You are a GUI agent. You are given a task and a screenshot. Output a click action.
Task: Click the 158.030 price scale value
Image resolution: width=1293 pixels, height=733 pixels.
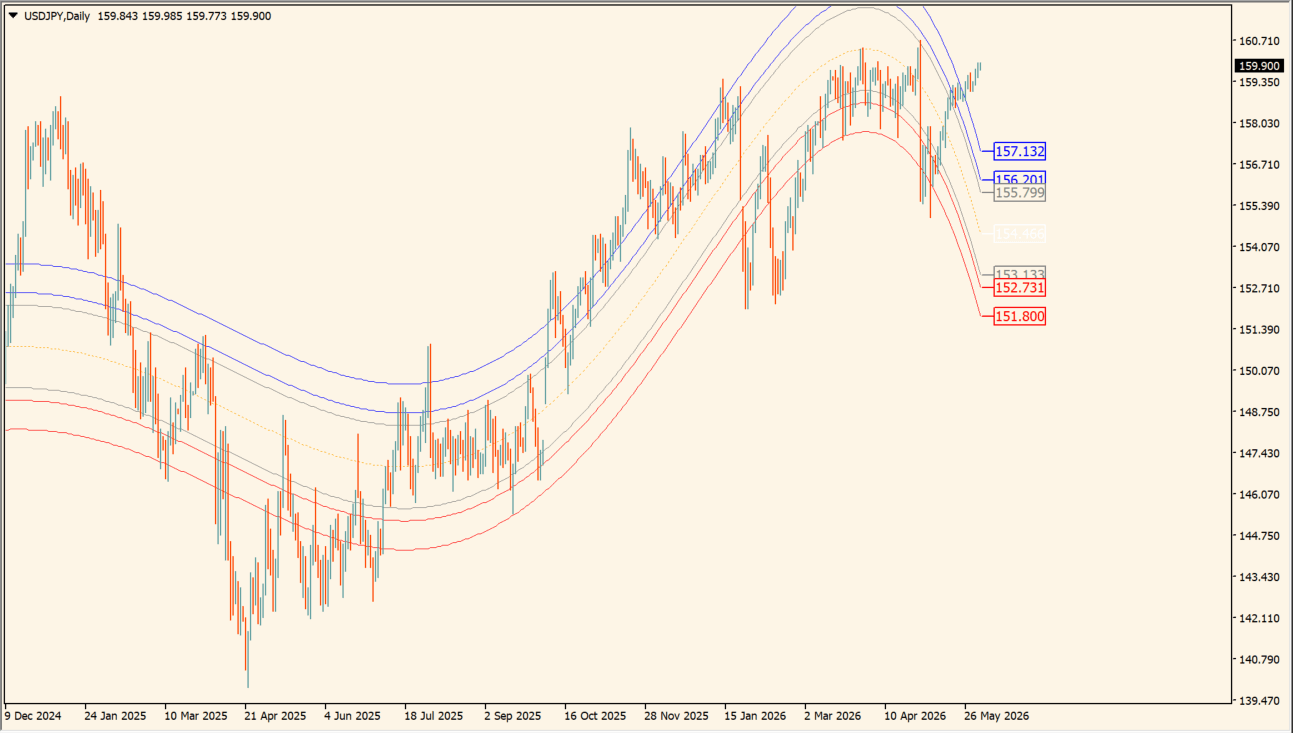[x=1259, y=124]
